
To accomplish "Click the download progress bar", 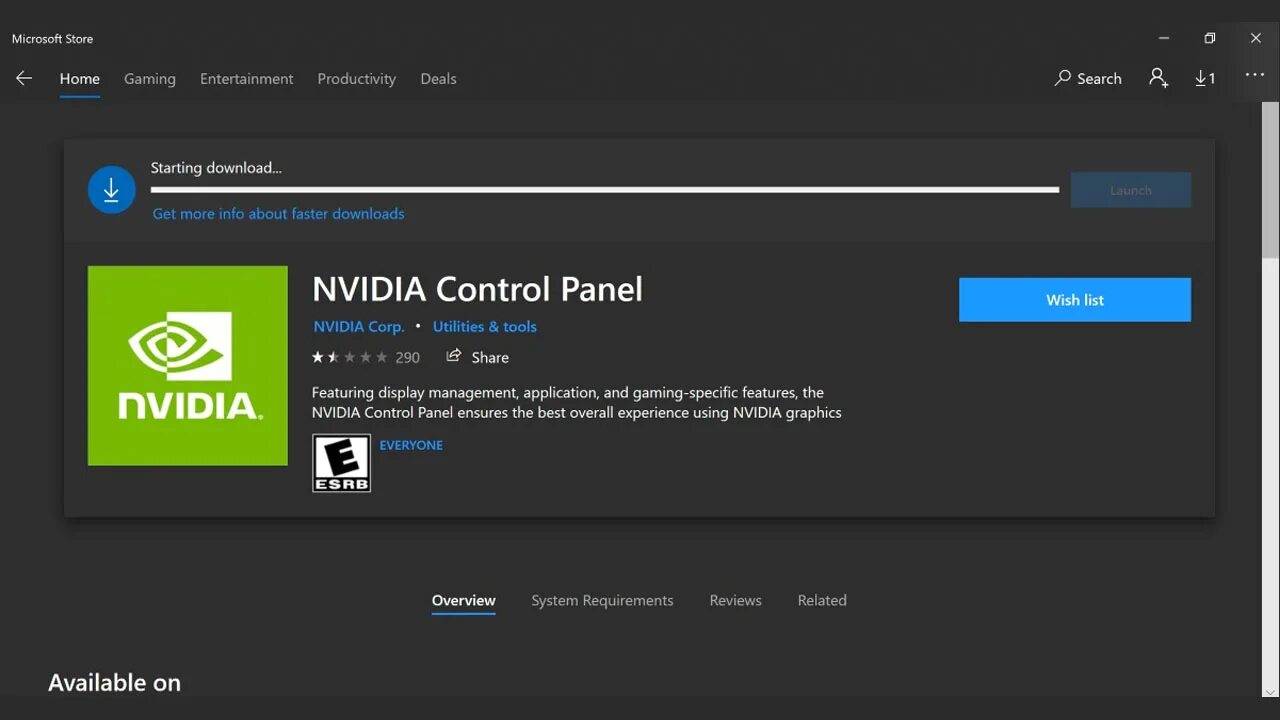I will pyautogui.click(x=605, y=189).
